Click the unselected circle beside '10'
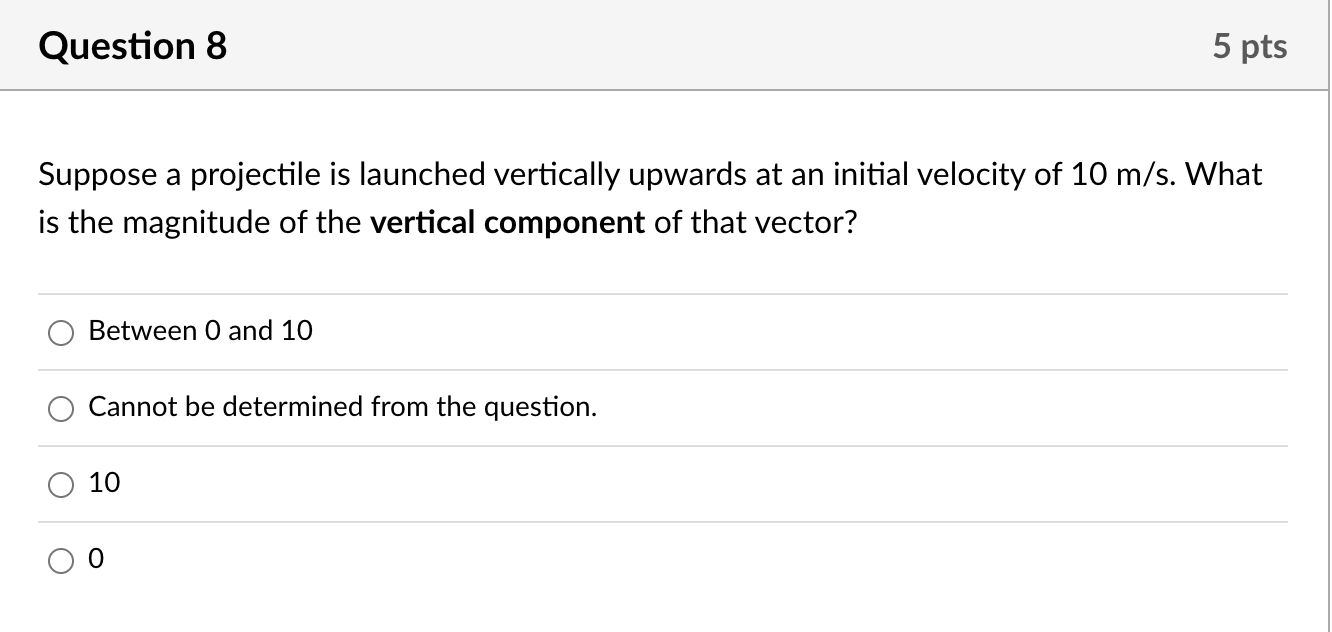Viewport: 1332px width, 632px height. point(61,485)
